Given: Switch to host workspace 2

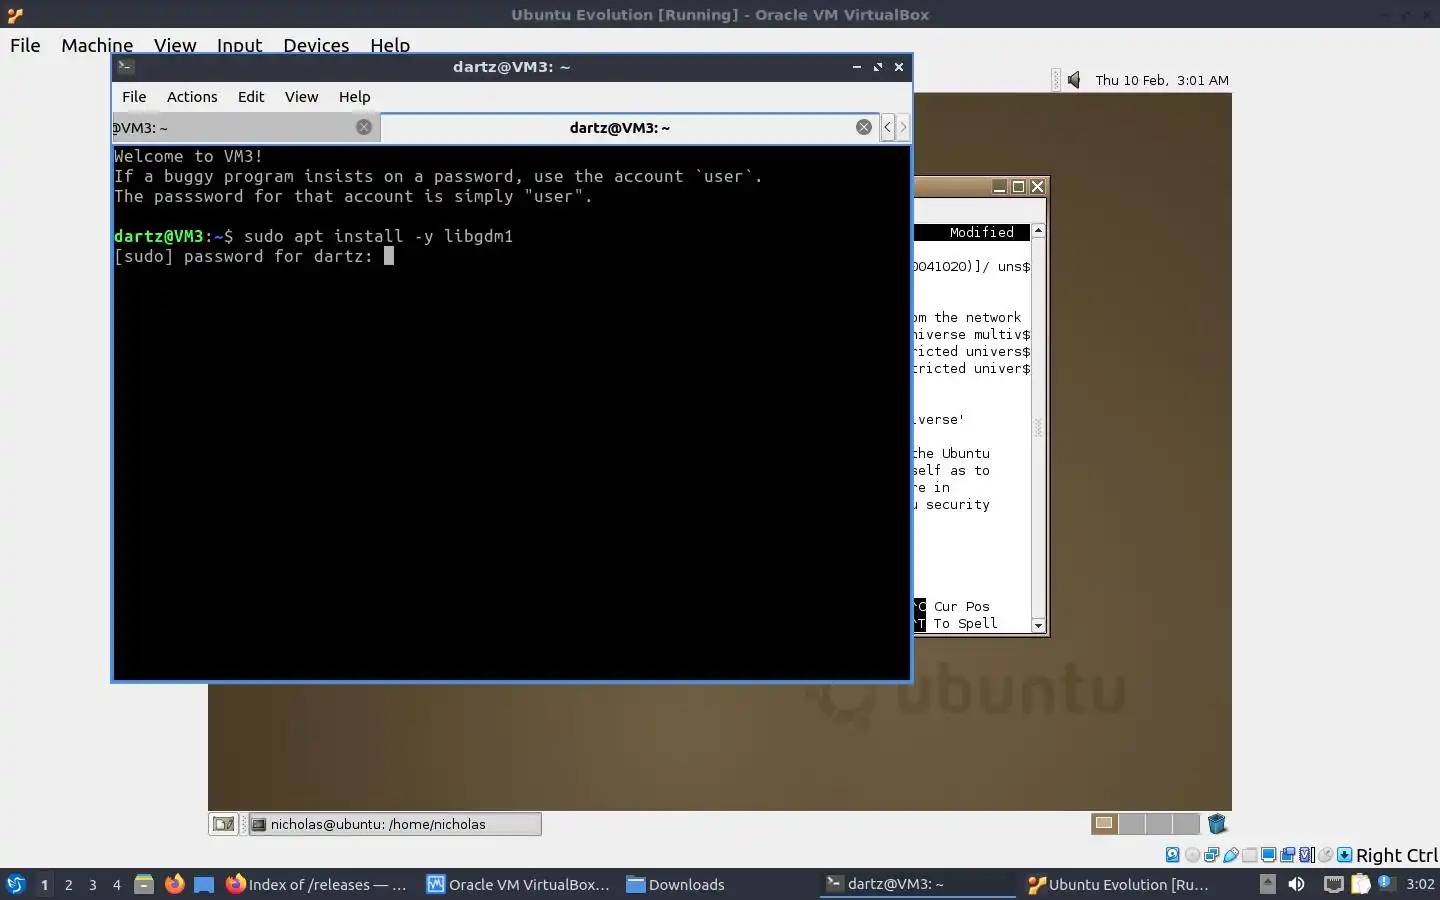Looking at the screenshot, I should (x=68, y=884).
